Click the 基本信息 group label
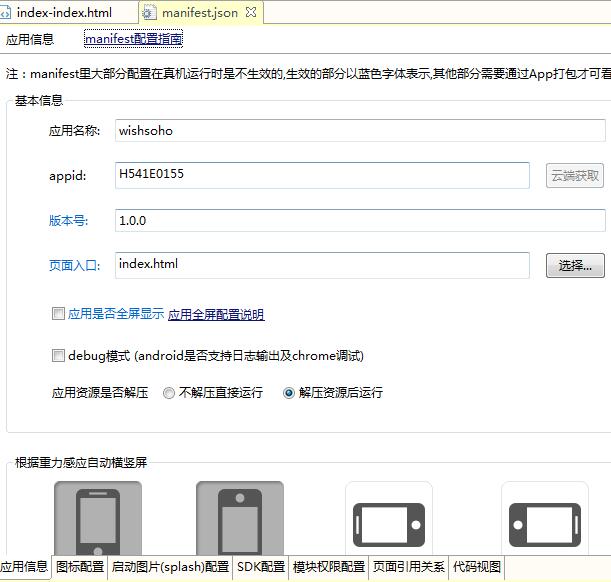 click(39, 101)
